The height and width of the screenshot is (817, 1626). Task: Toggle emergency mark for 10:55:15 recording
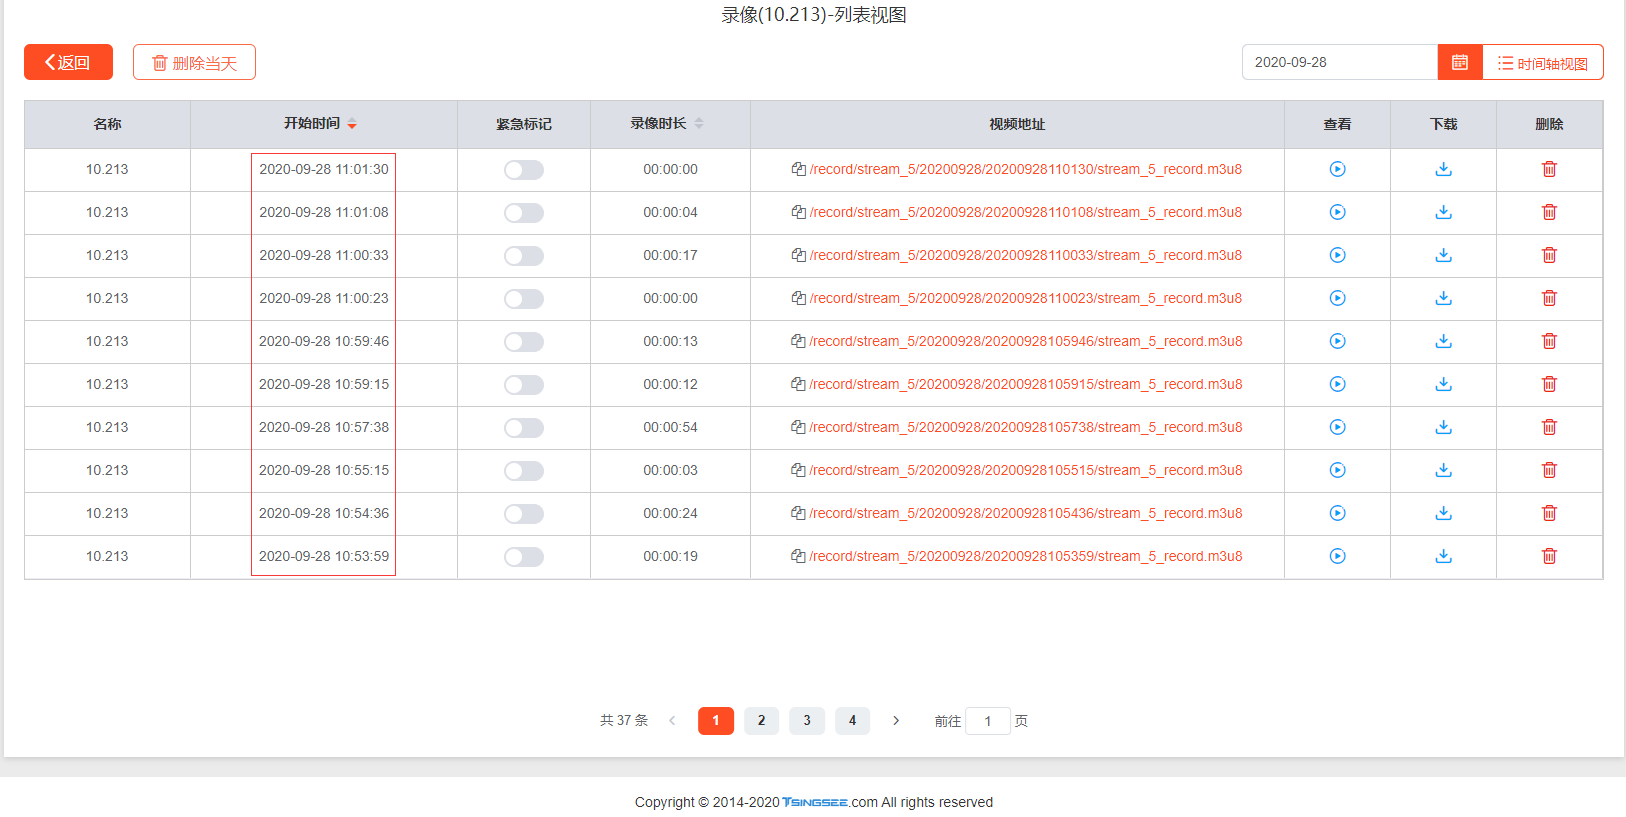pos(524,471)
